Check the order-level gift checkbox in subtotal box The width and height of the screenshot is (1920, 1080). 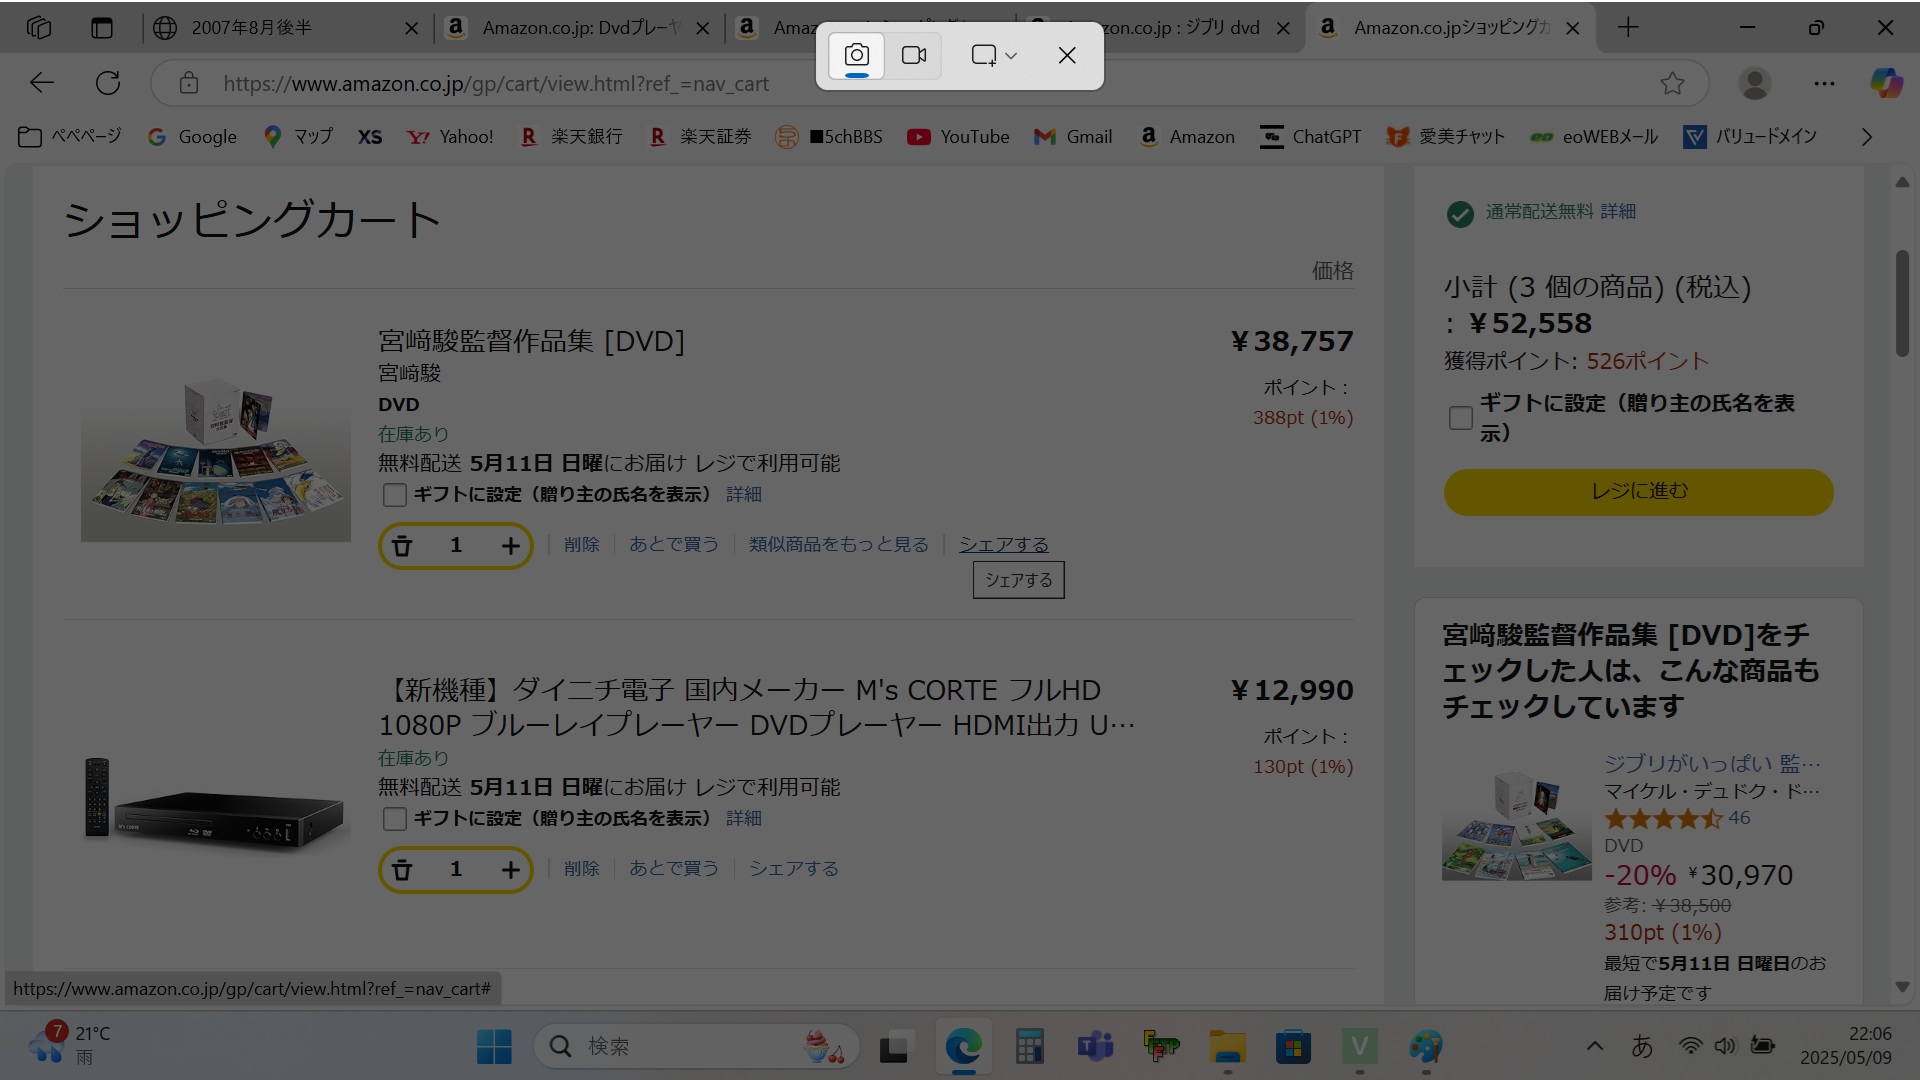click(x=1461, y=418)
